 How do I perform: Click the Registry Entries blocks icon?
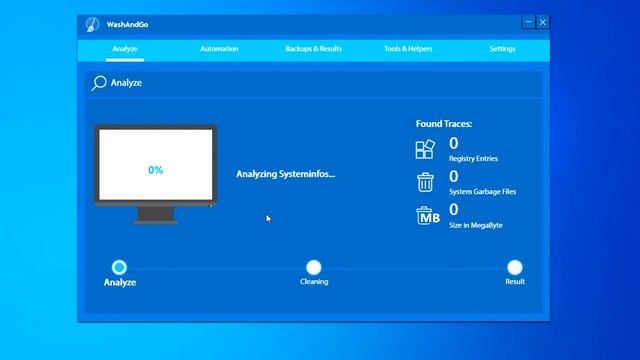point(425,149)
